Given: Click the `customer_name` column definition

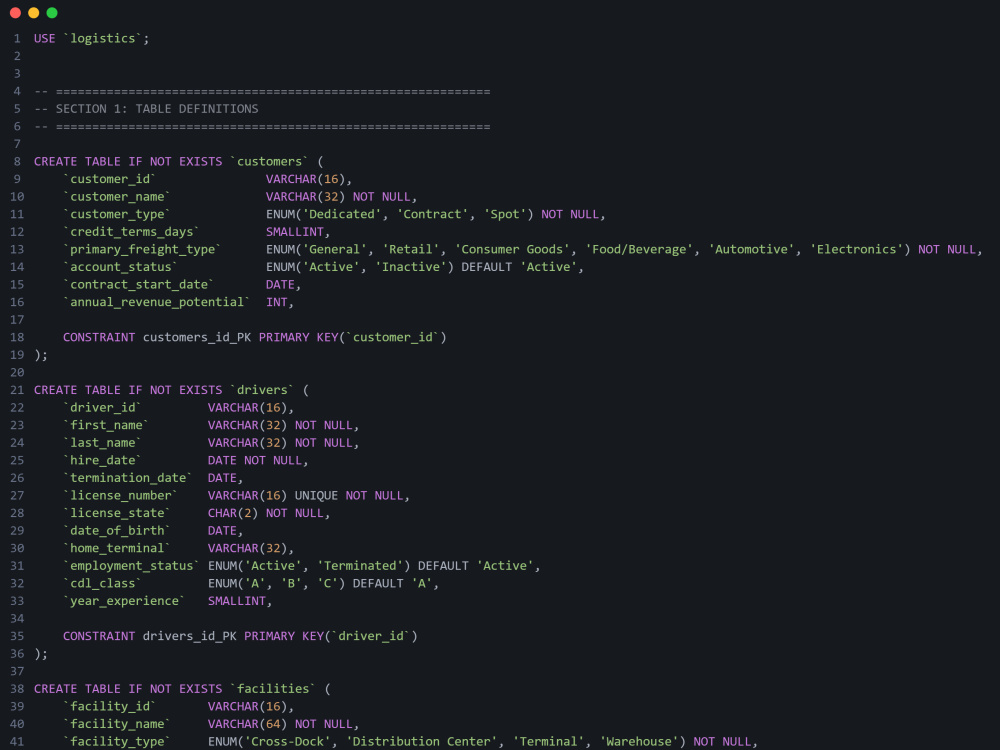Looking at the screenshot, I should (117, 197).
